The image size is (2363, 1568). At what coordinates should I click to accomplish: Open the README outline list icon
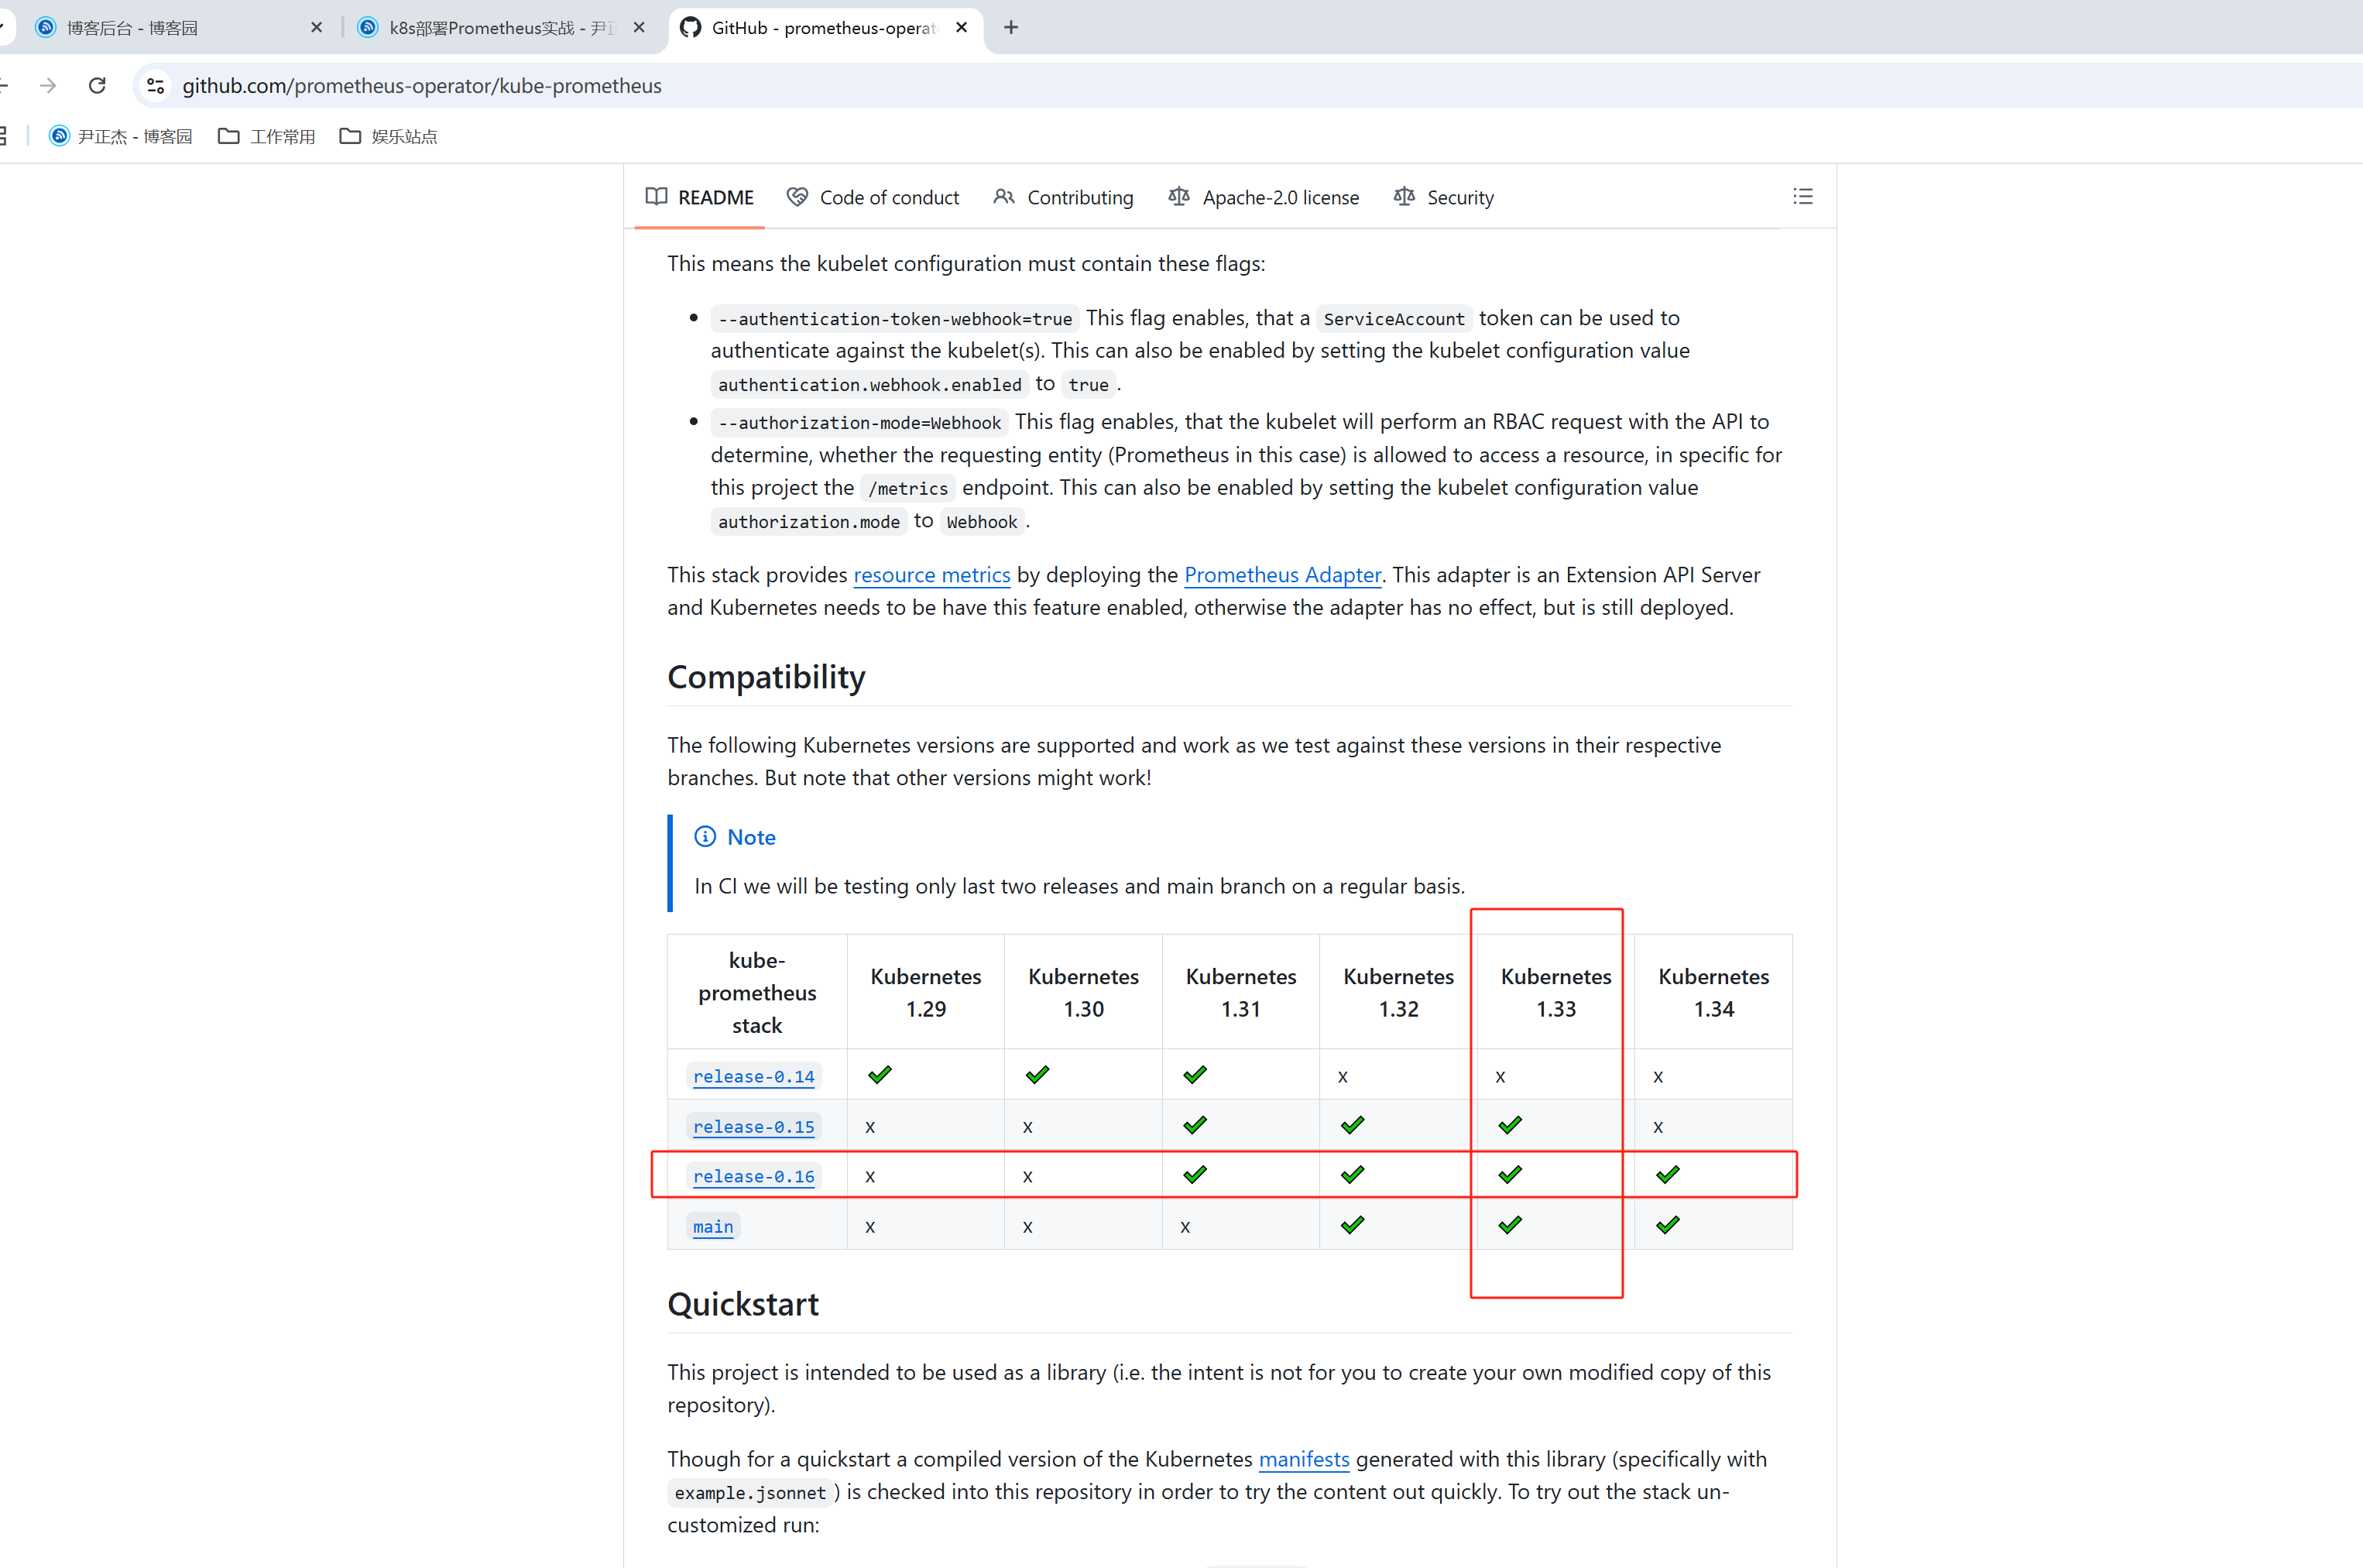click(x=1802, y=197)
